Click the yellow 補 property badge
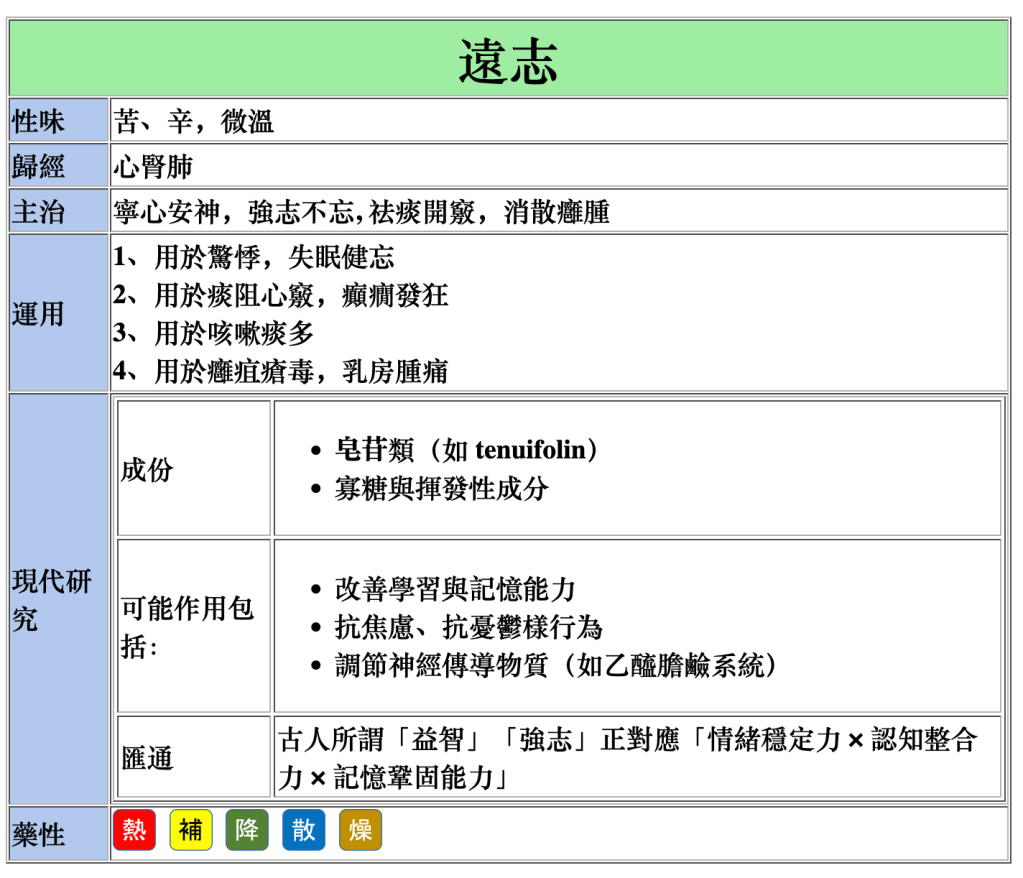This screenshot has height=878, width=1023. tap(191, 830)
